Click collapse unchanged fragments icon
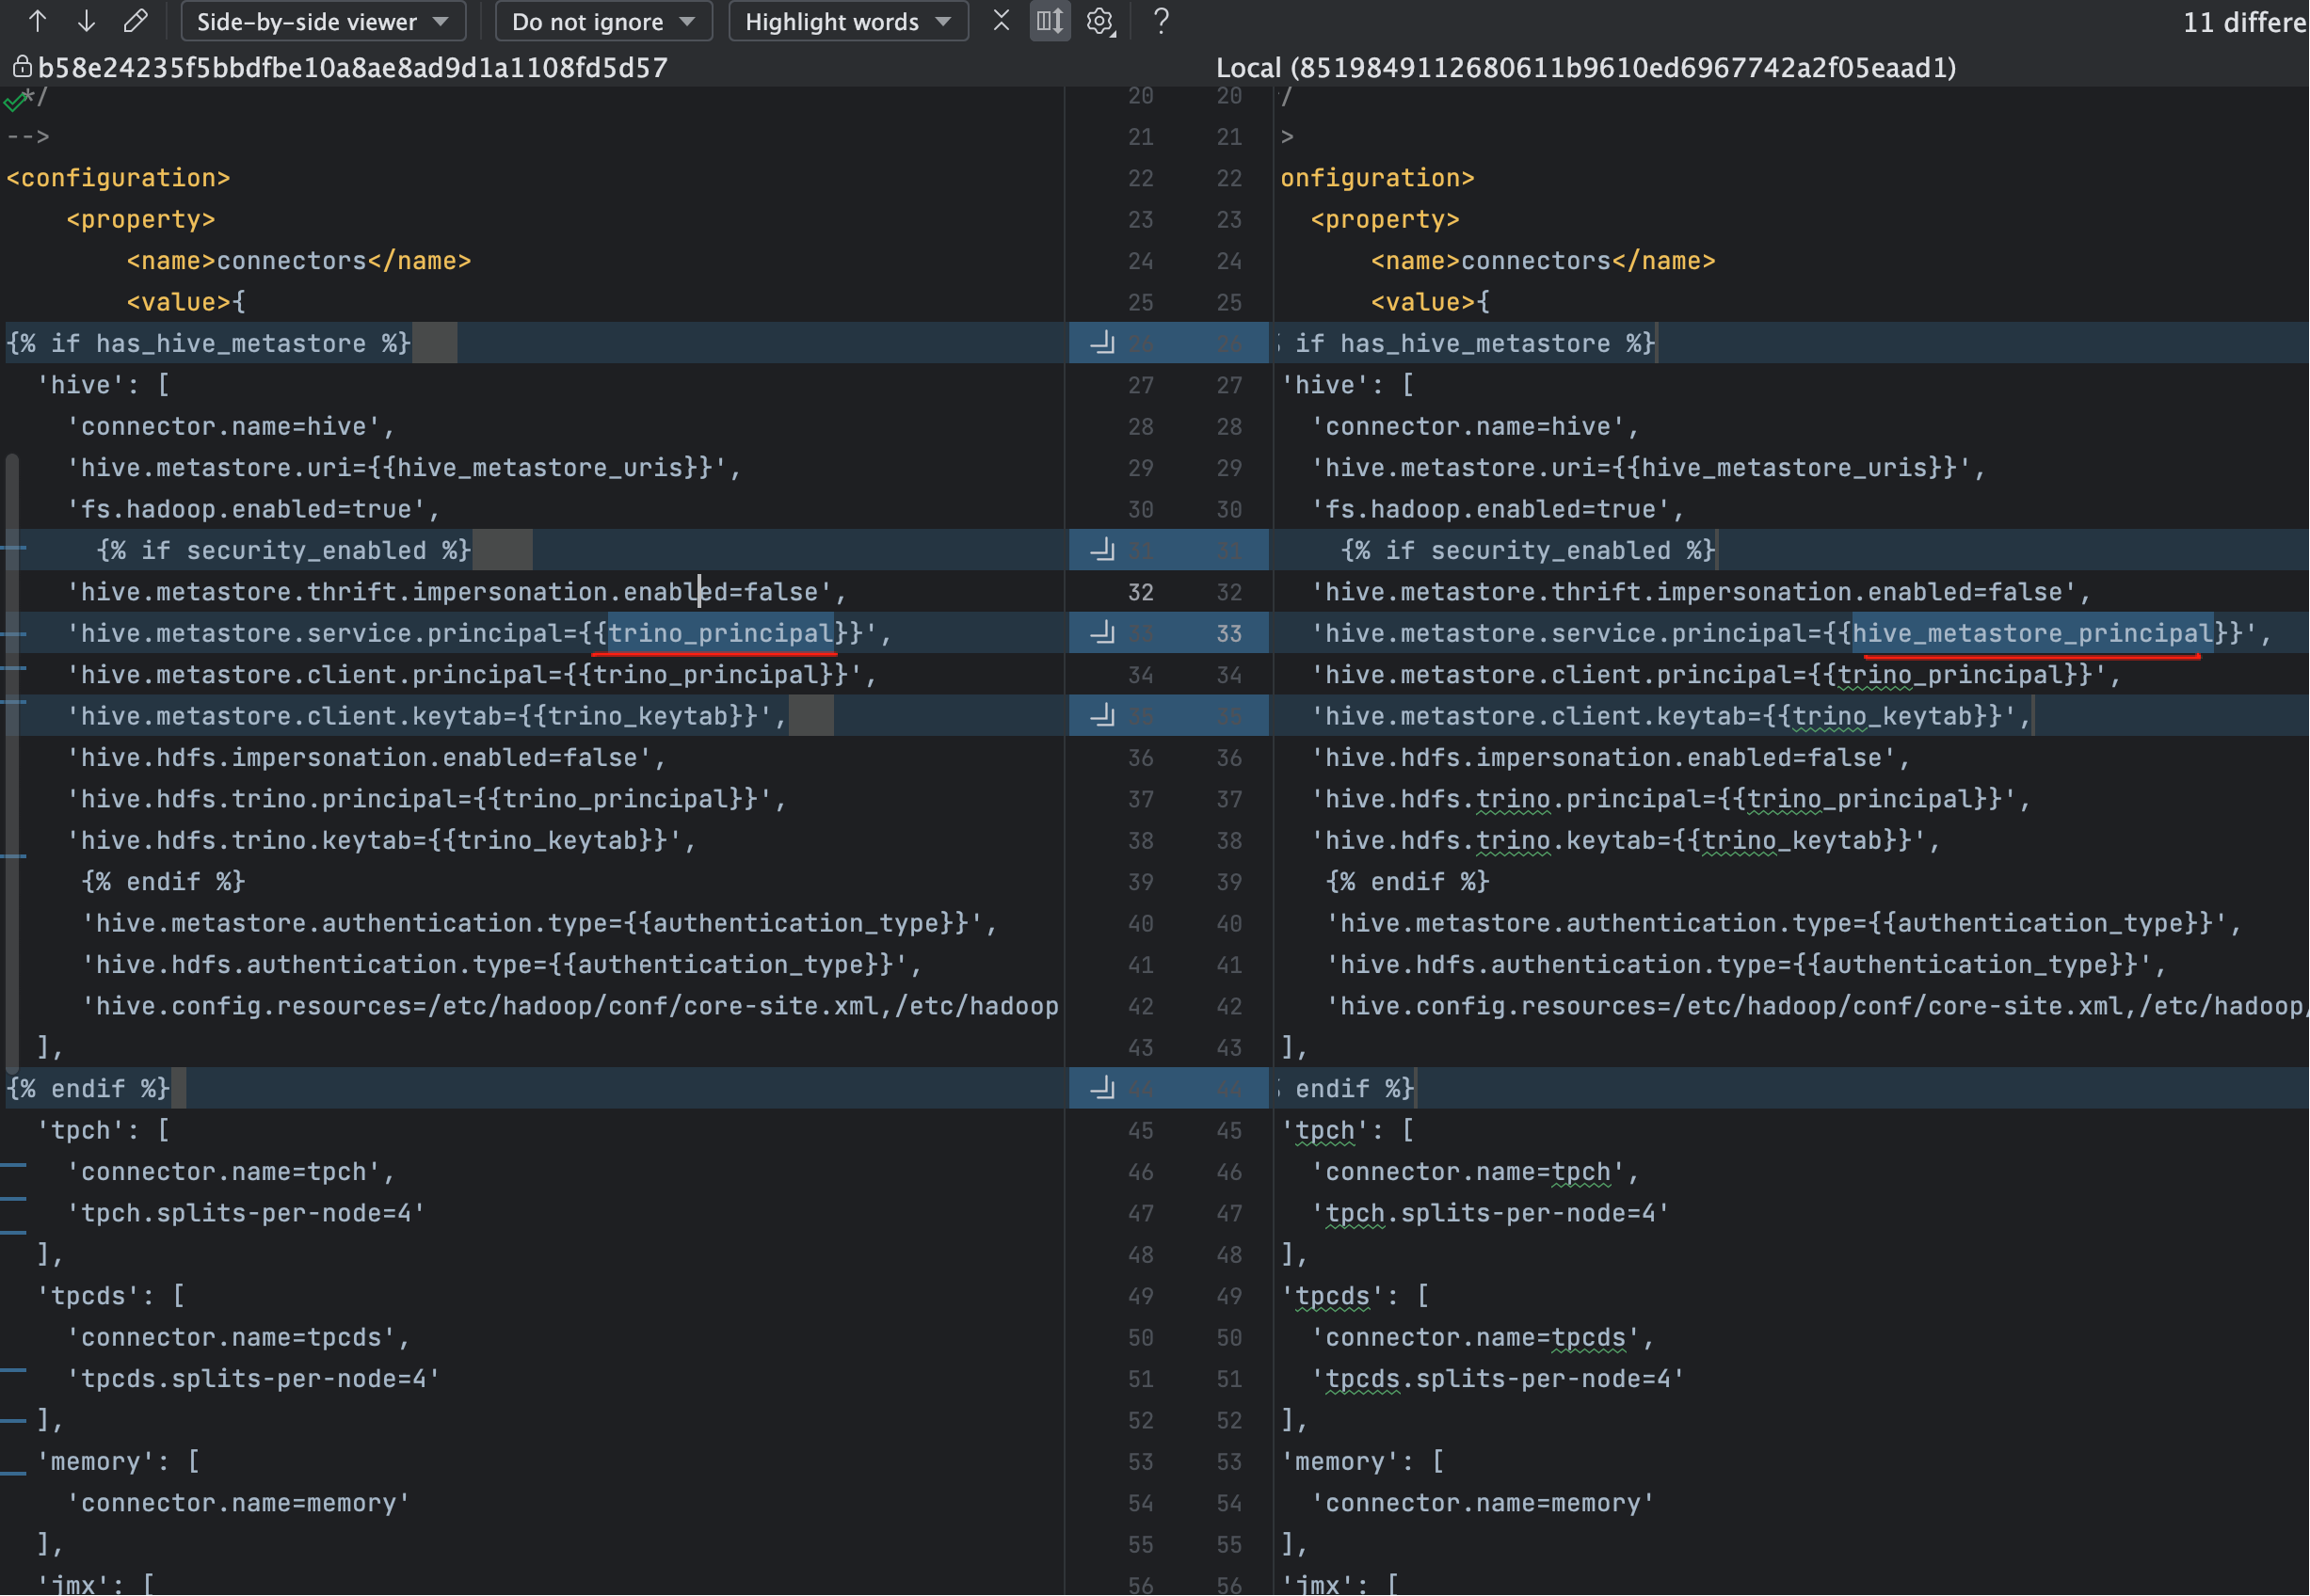 point(1001,21)
